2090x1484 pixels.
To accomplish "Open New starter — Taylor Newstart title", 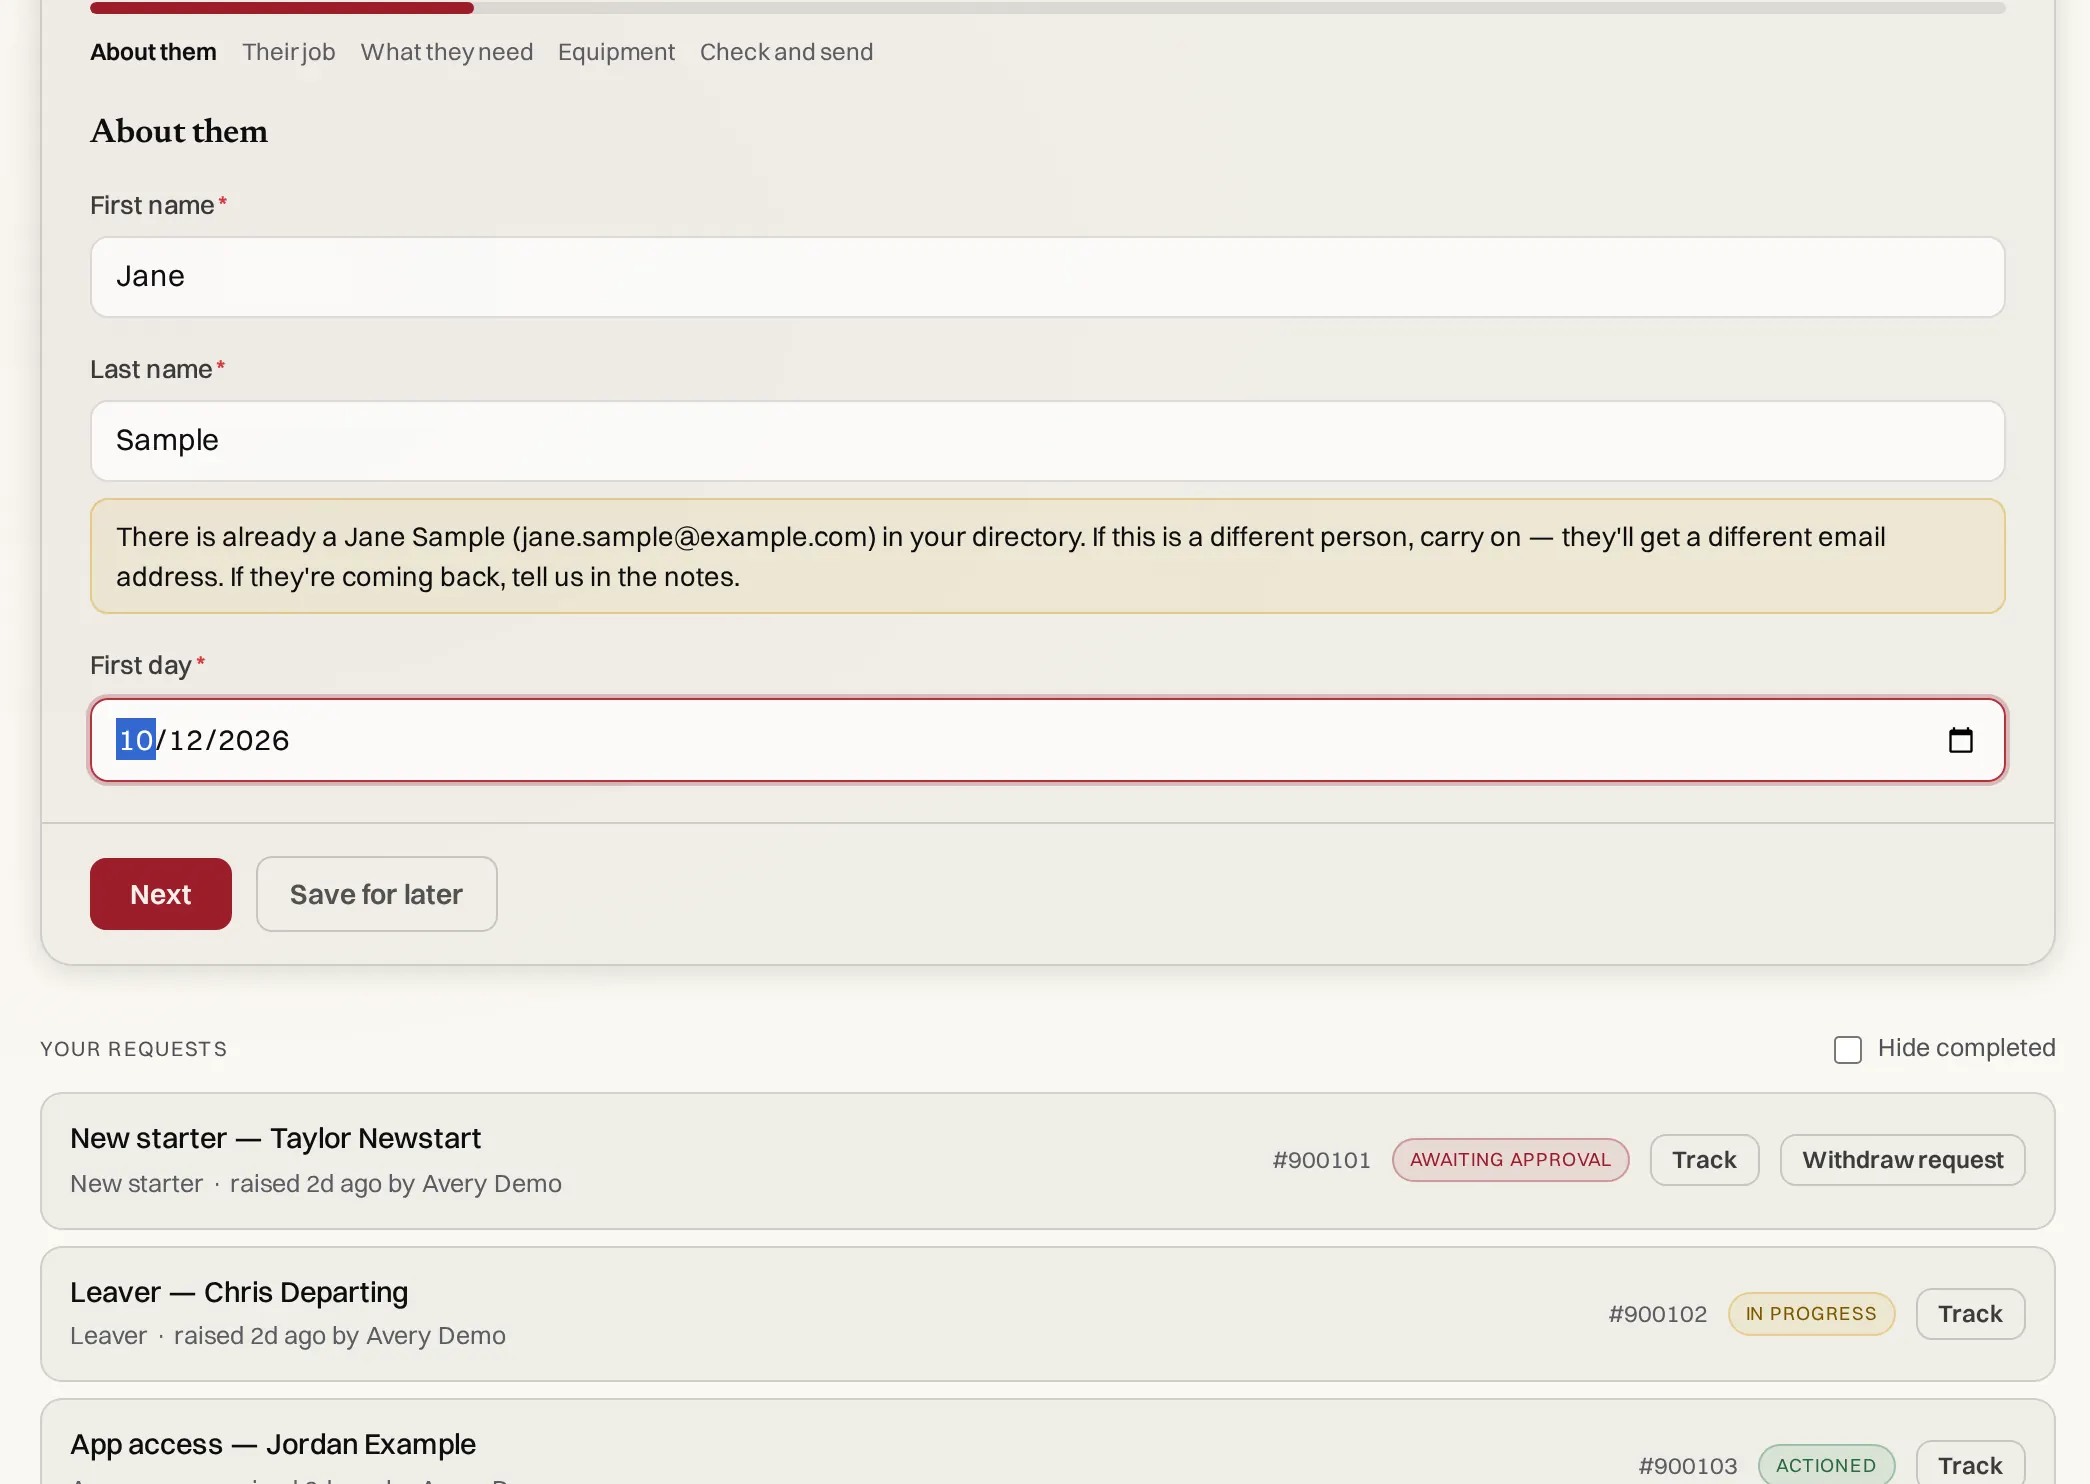I will 275,1138.
